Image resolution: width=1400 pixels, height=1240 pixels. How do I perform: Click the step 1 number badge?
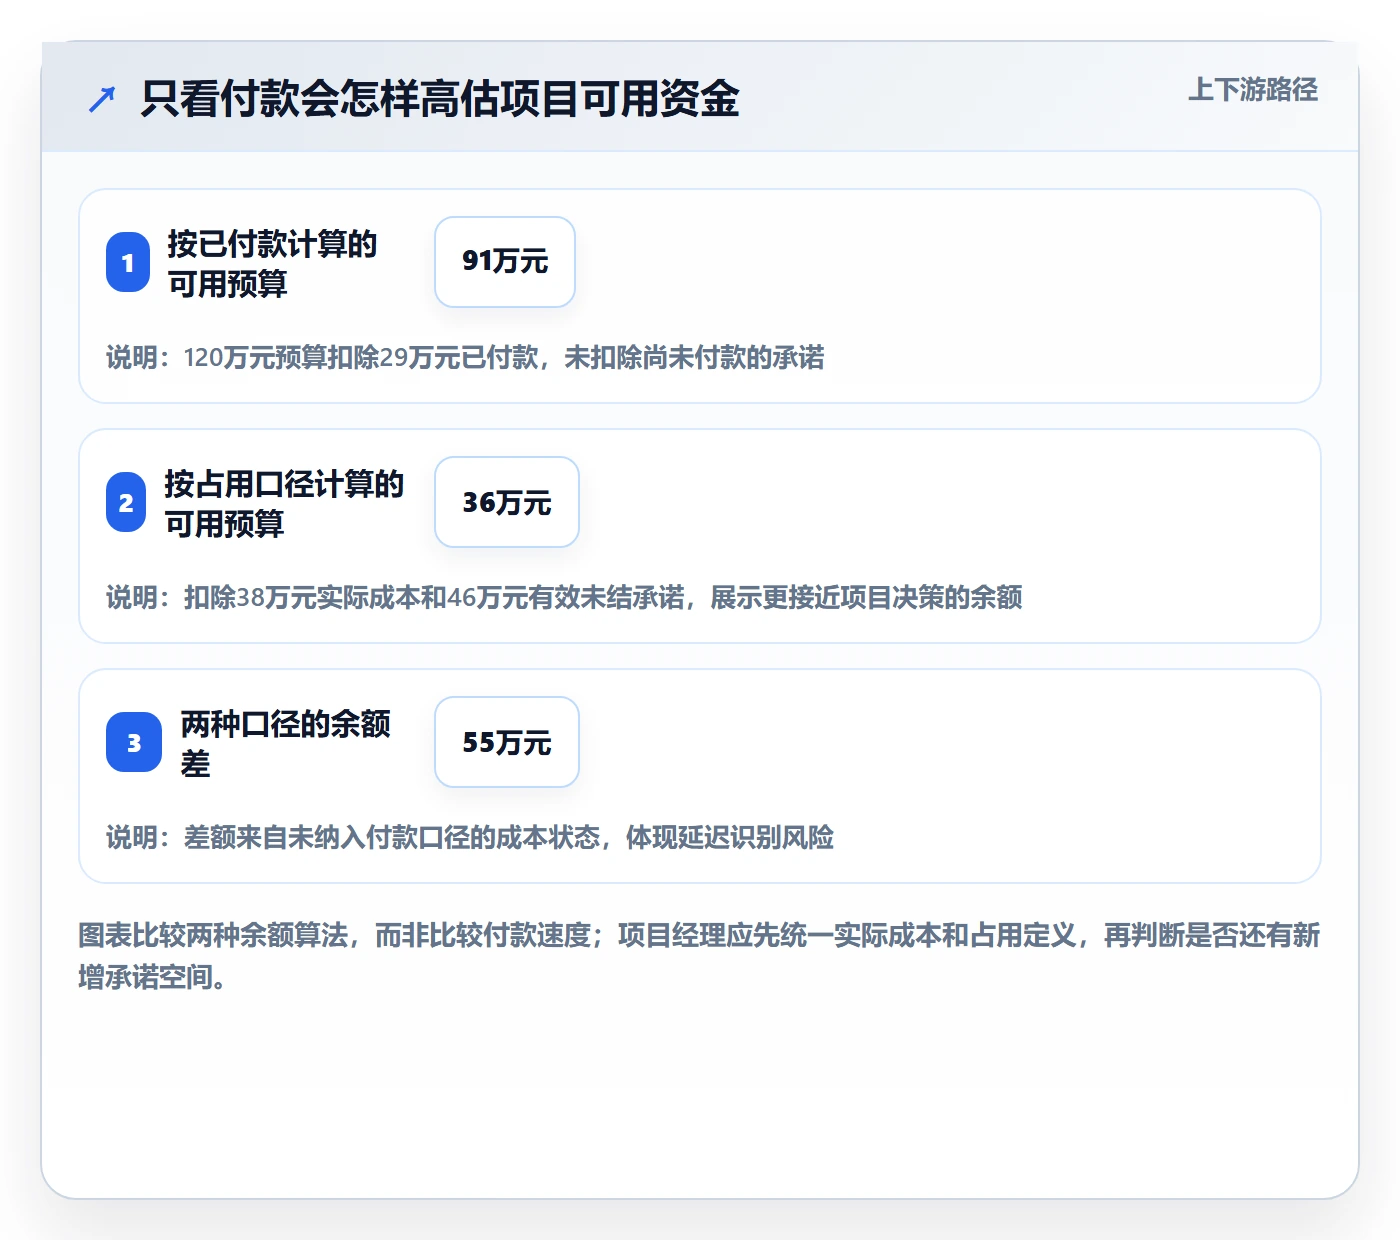tap(128, 262)
